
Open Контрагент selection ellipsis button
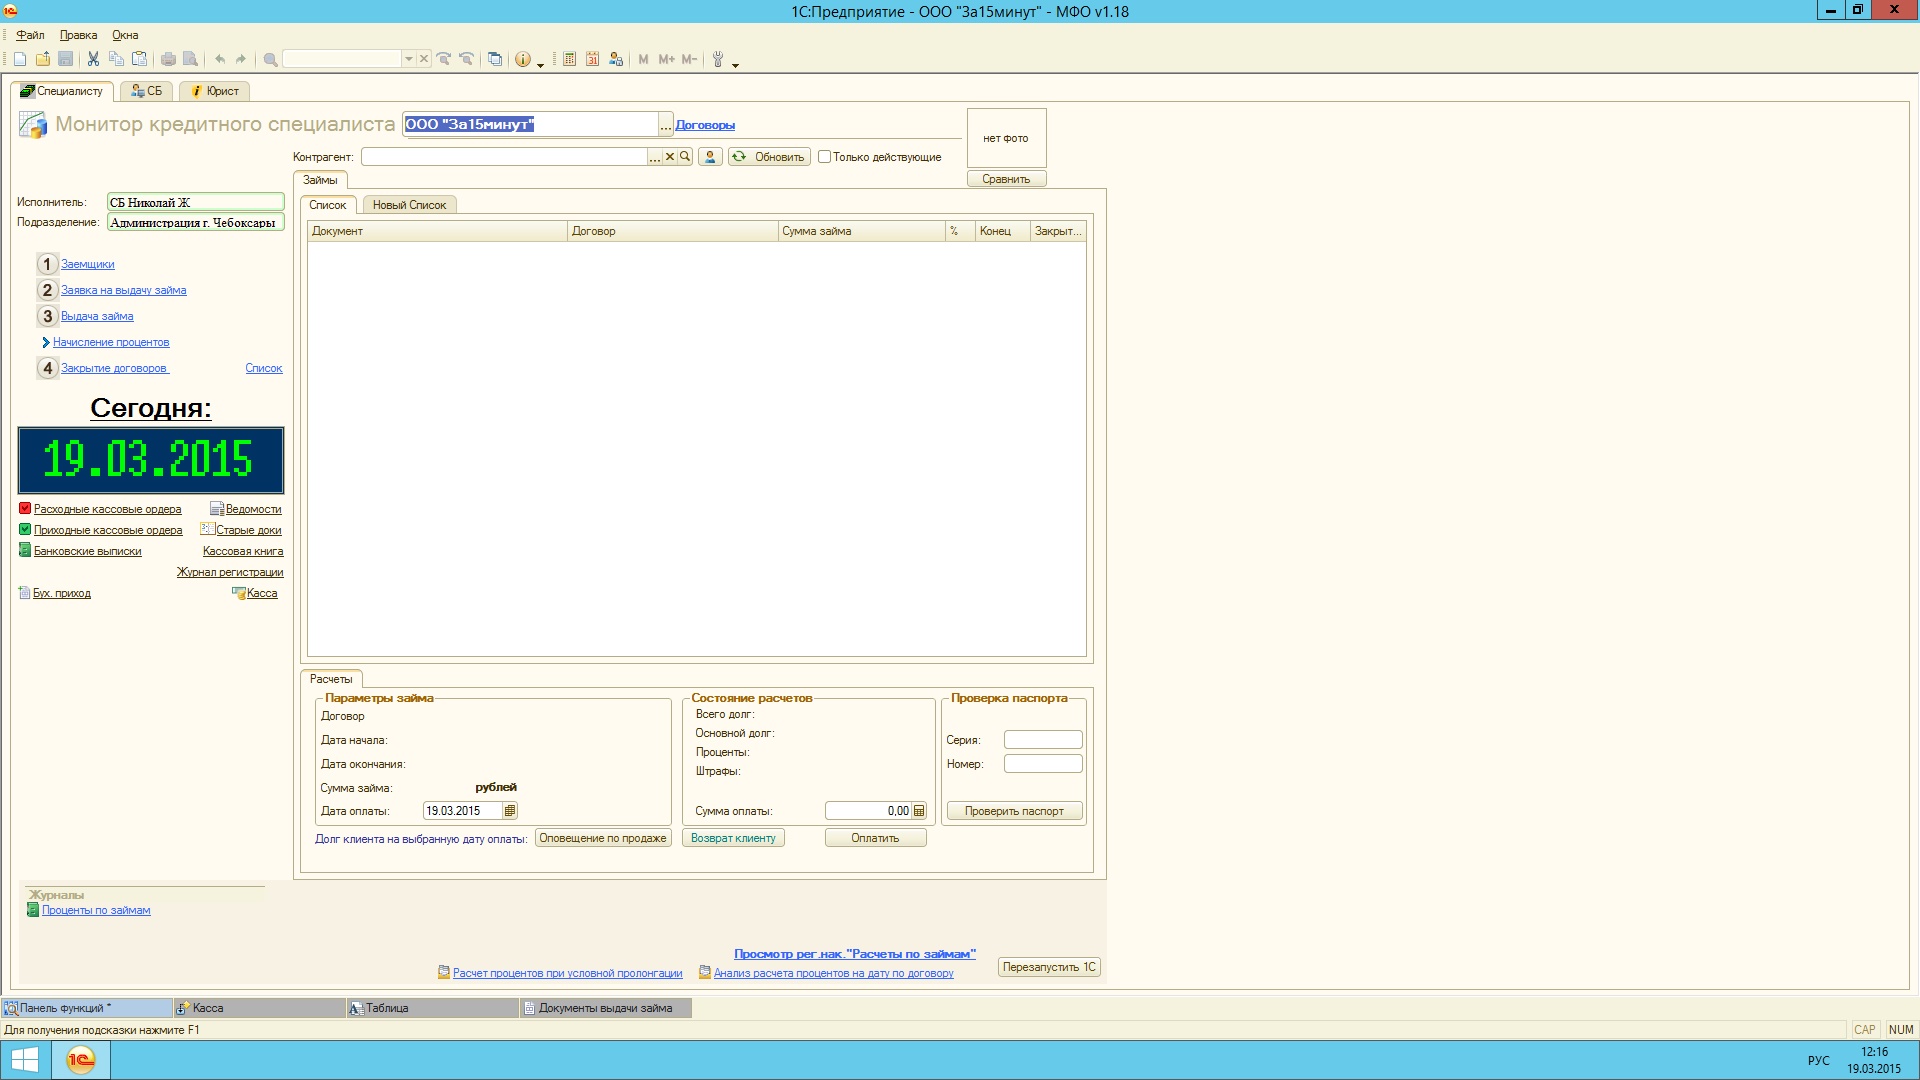coord(655,157)
